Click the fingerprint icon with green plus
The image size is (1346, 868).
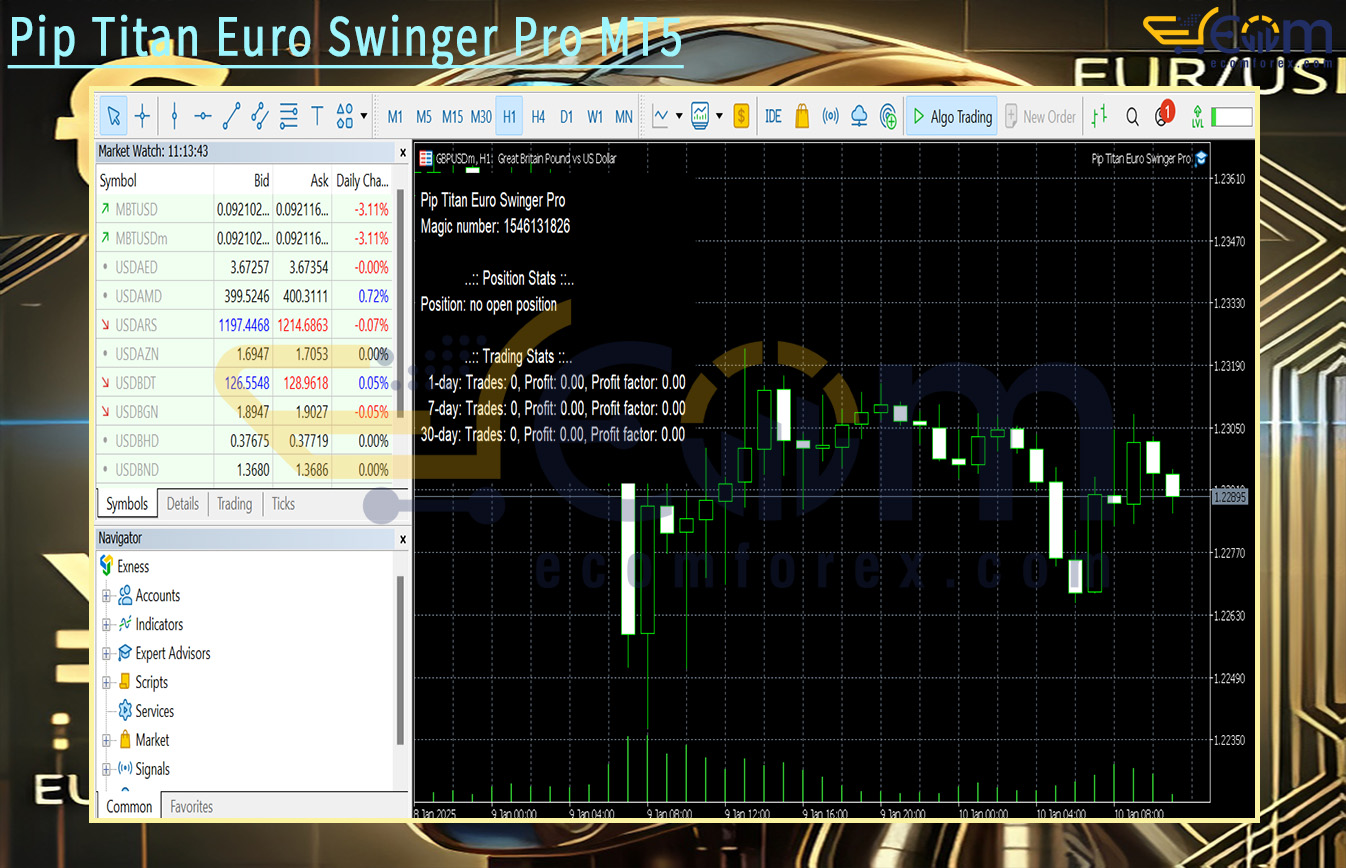point(888,117)
